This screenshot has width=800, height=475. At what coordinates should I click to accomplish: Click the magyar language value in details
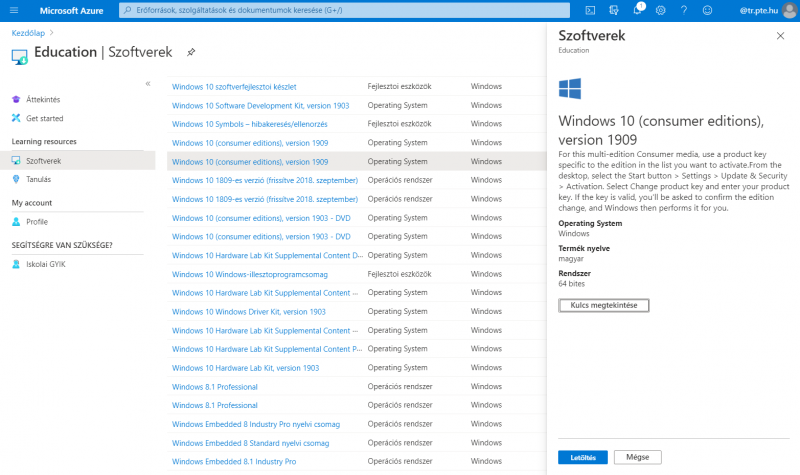571,259
